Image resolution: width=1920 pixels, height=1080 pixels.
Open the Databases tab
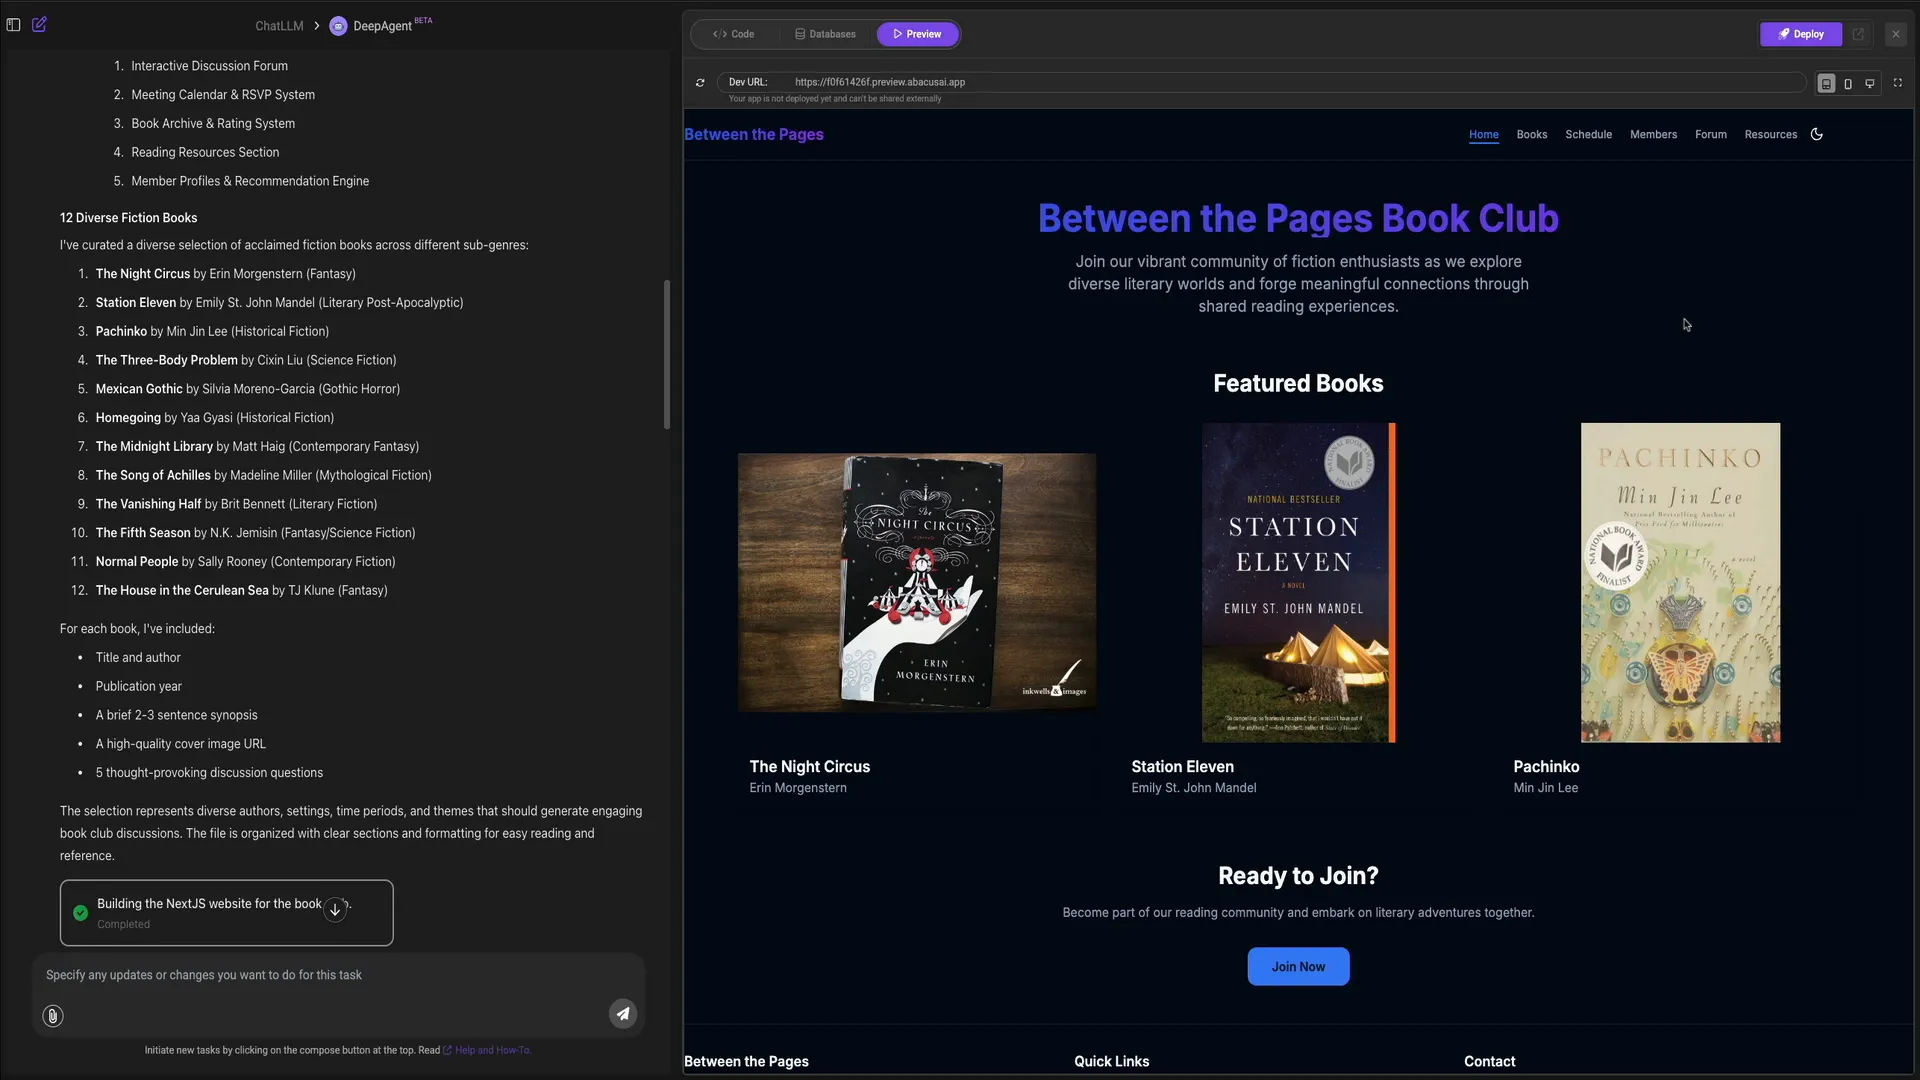pyautogui.click(x=825, y=34)
